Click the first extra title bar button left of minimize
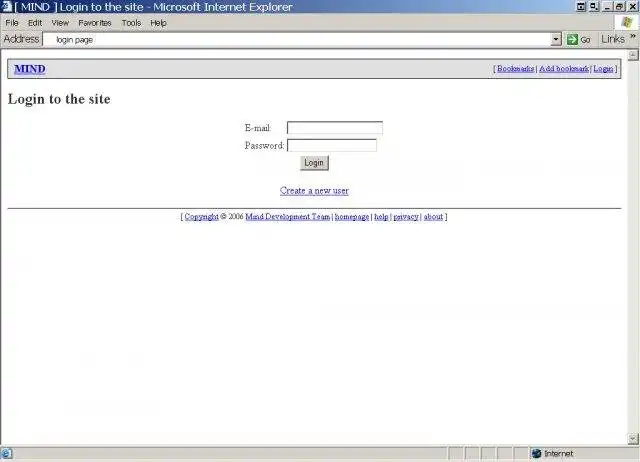Viewport: 640px width, 462px height. point(581,7)
